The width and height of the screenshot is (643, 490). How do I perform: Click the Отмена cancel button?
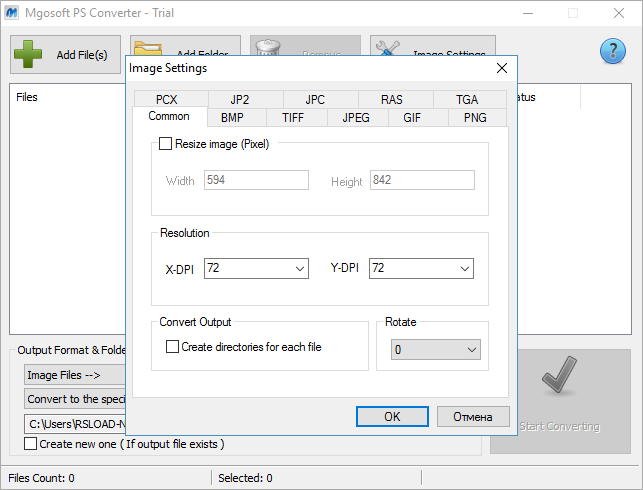[x=473, y=417]
